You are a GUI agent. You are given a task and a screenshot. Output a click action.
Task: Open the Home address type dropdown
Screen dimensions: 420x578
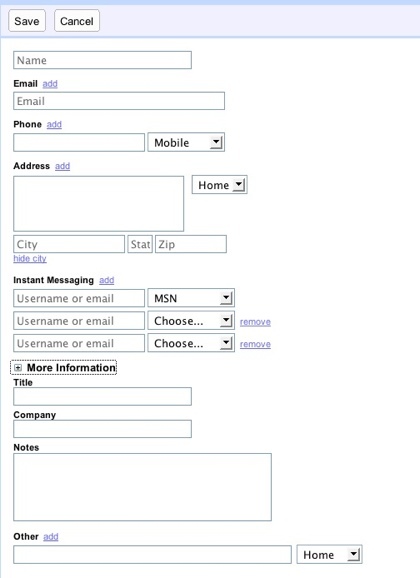(219, 185)
